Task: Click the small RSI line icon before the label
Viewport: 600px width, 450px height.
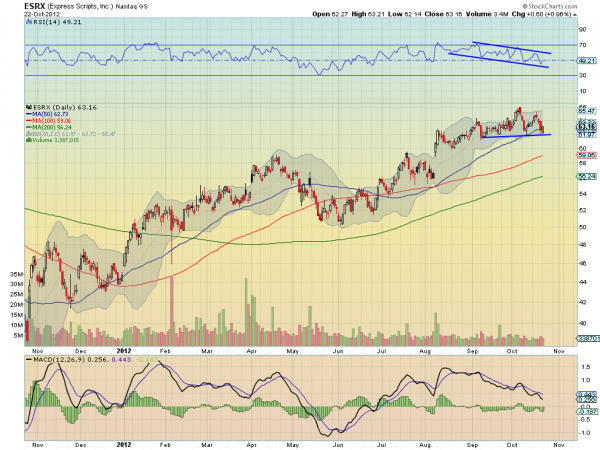Action: tap(29, 22)
